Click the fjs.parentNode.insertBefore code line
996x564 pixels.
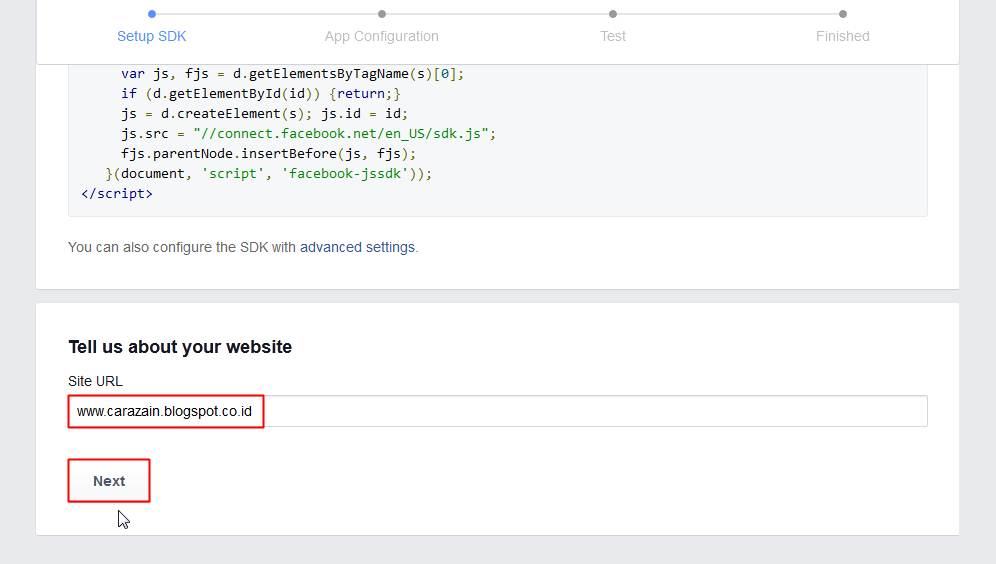[x=268, y=154]
